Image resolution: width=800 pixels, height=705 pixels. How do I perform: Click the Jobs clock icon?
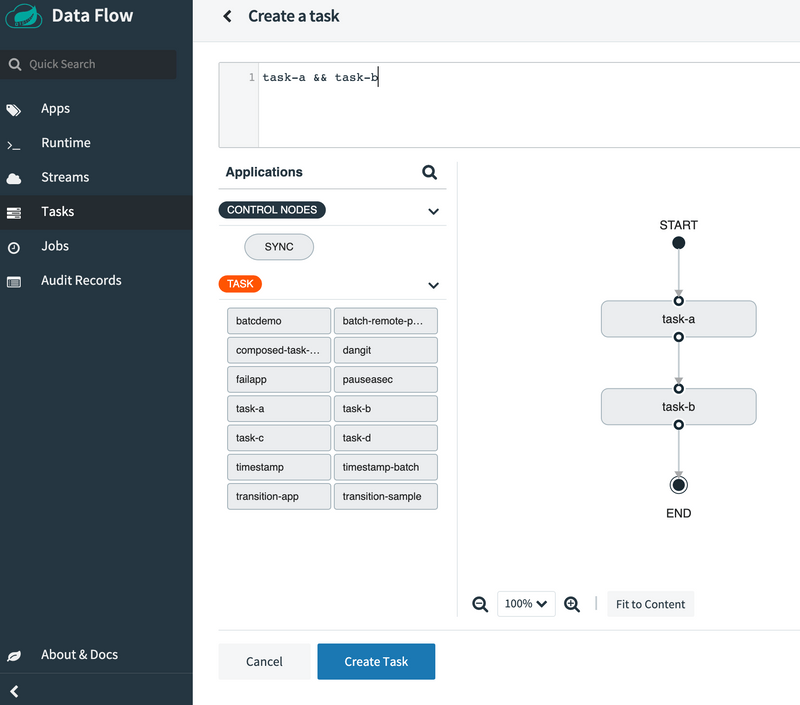pyautogui.click(x=14, y=248)
